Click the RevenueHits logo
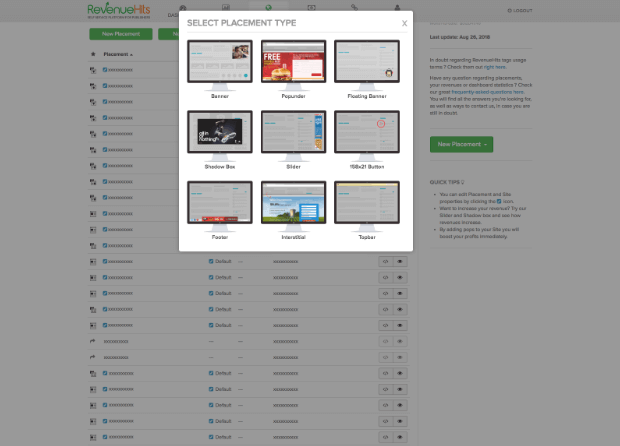This screenshot has height=446, width=620. tap(119, 11)
